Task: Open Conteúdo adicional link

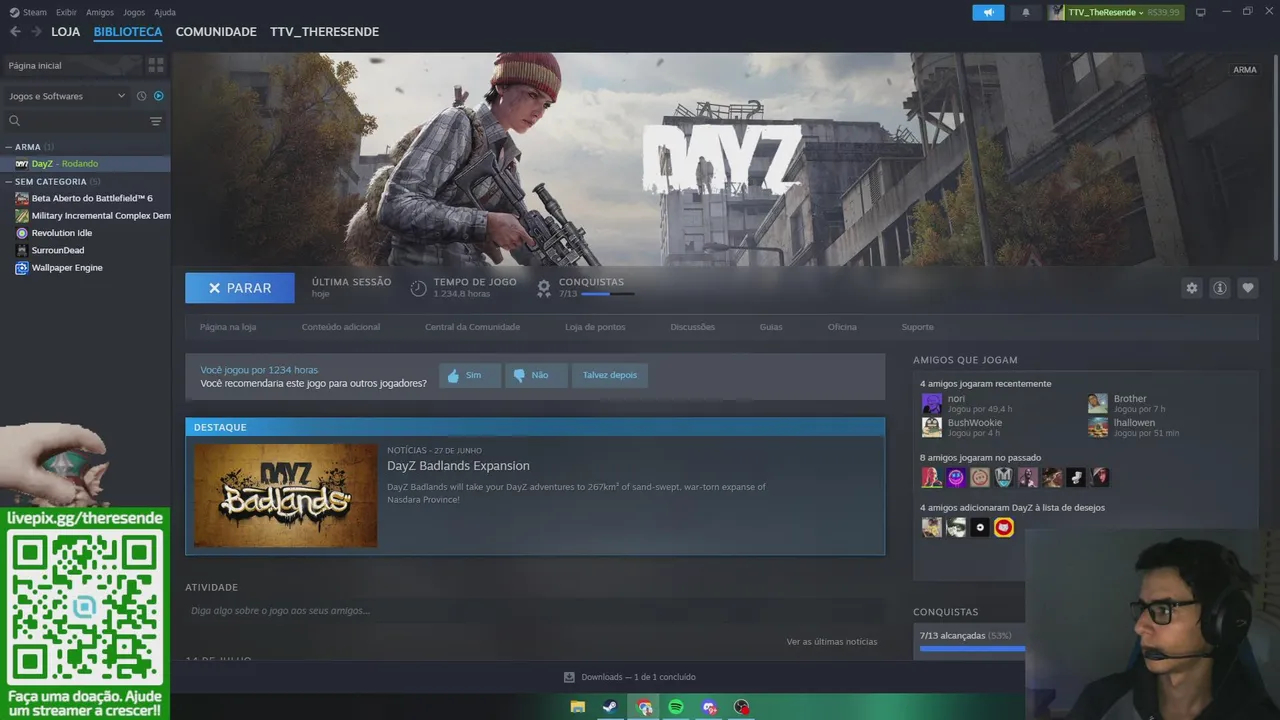Action: (341, 327)
